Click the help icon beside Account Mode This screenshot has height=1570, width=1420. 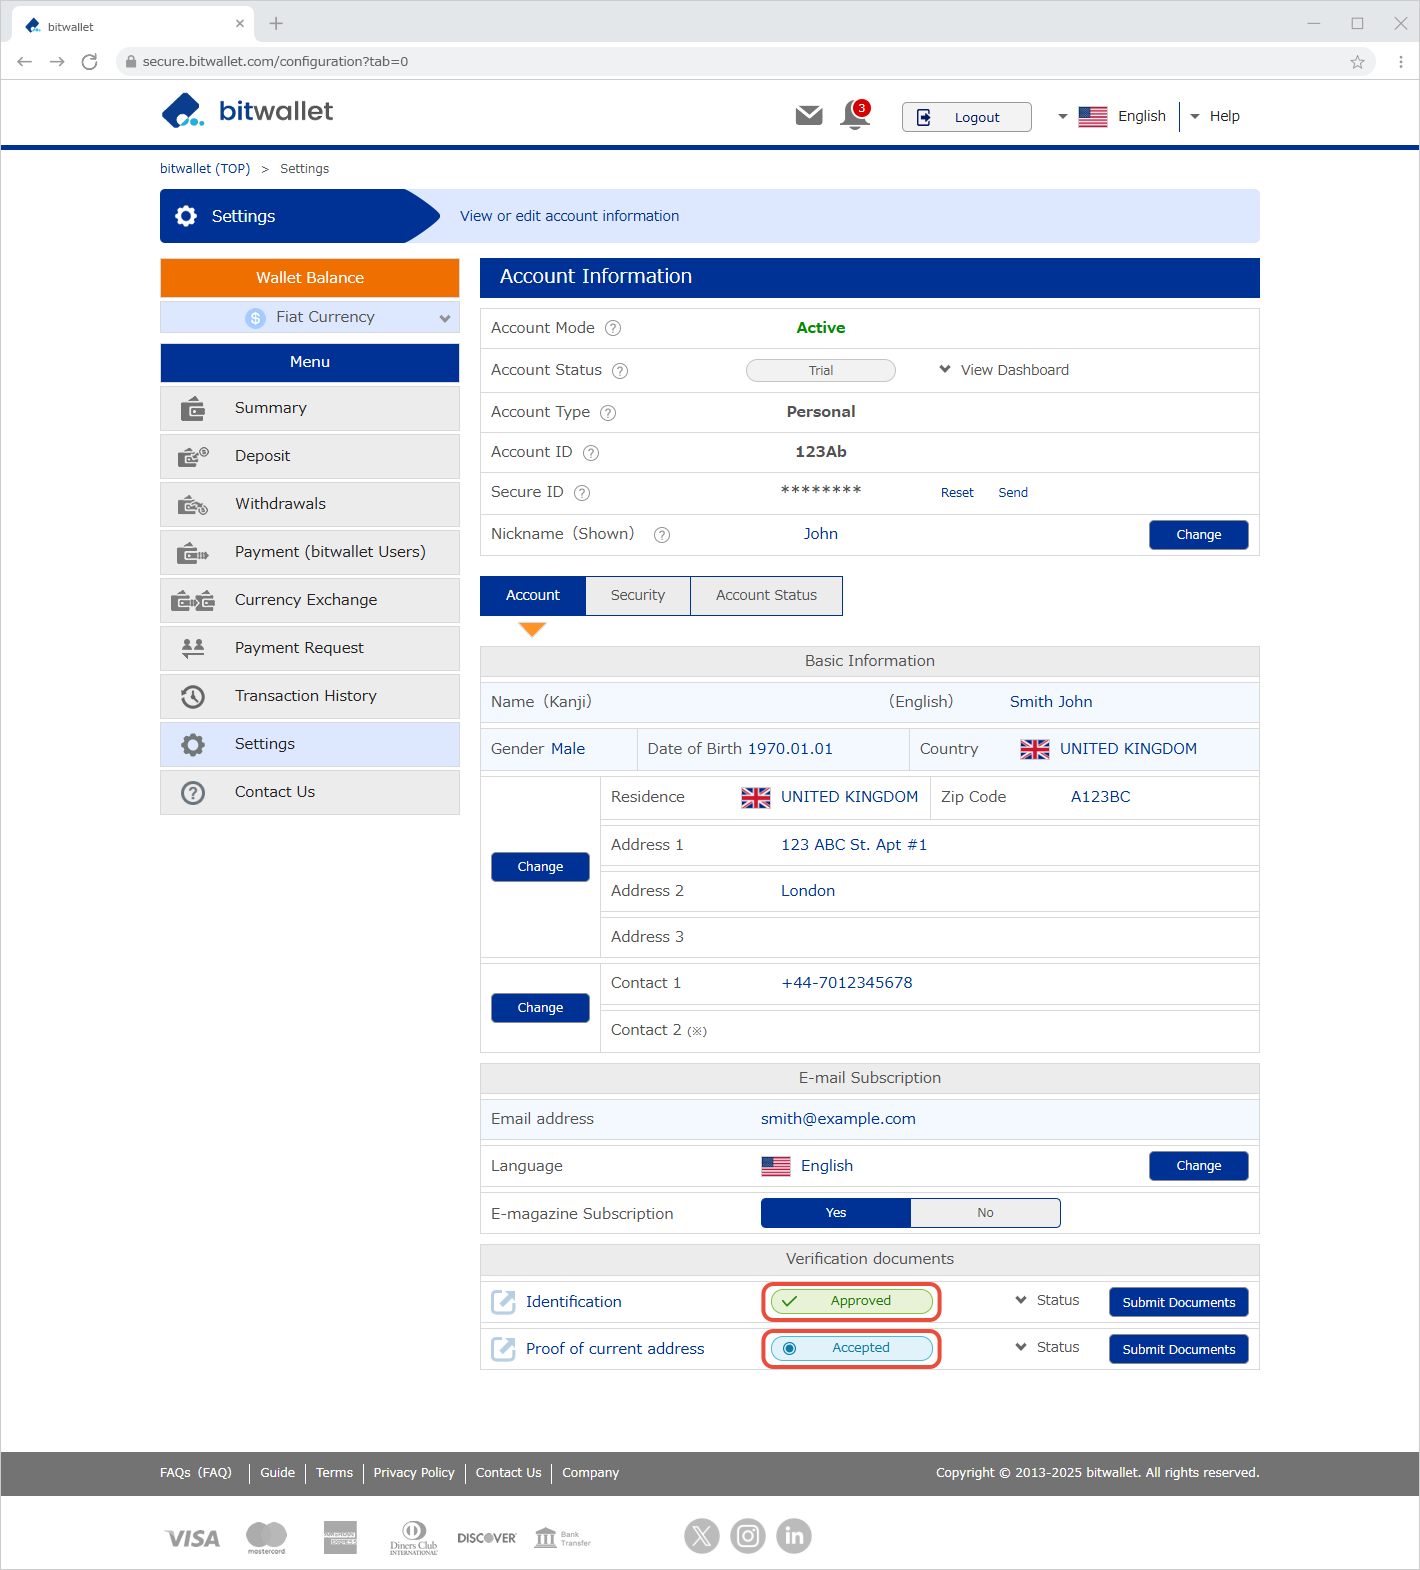tap(613, 328)
